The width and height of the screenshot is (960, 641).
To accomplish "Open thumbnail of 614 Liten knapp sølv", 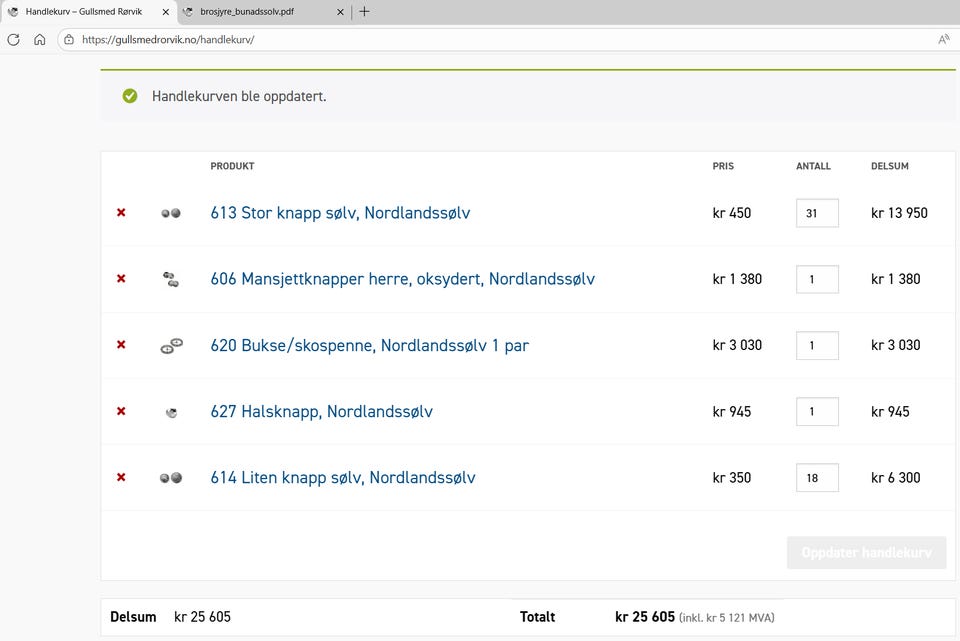I will [x=171, y=478].
